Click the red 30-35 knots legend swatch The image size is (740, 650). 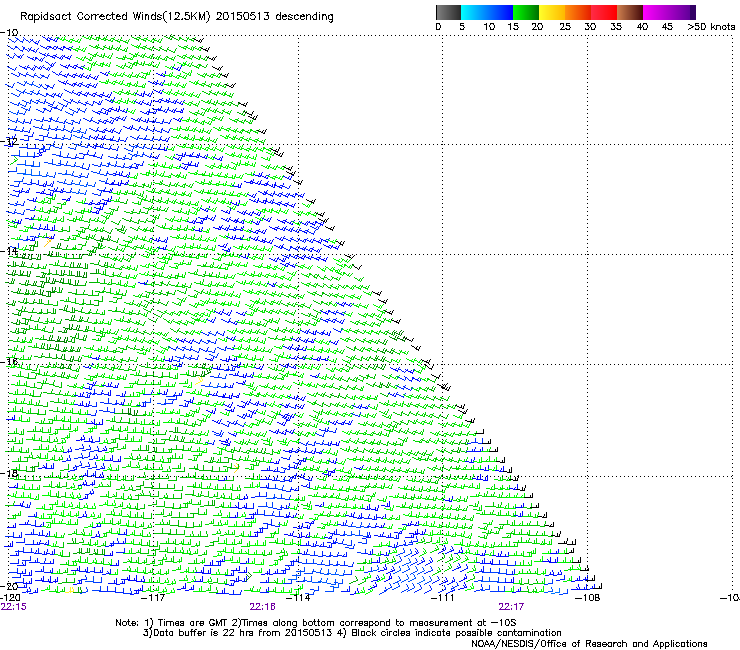click(x=604, y=12)
